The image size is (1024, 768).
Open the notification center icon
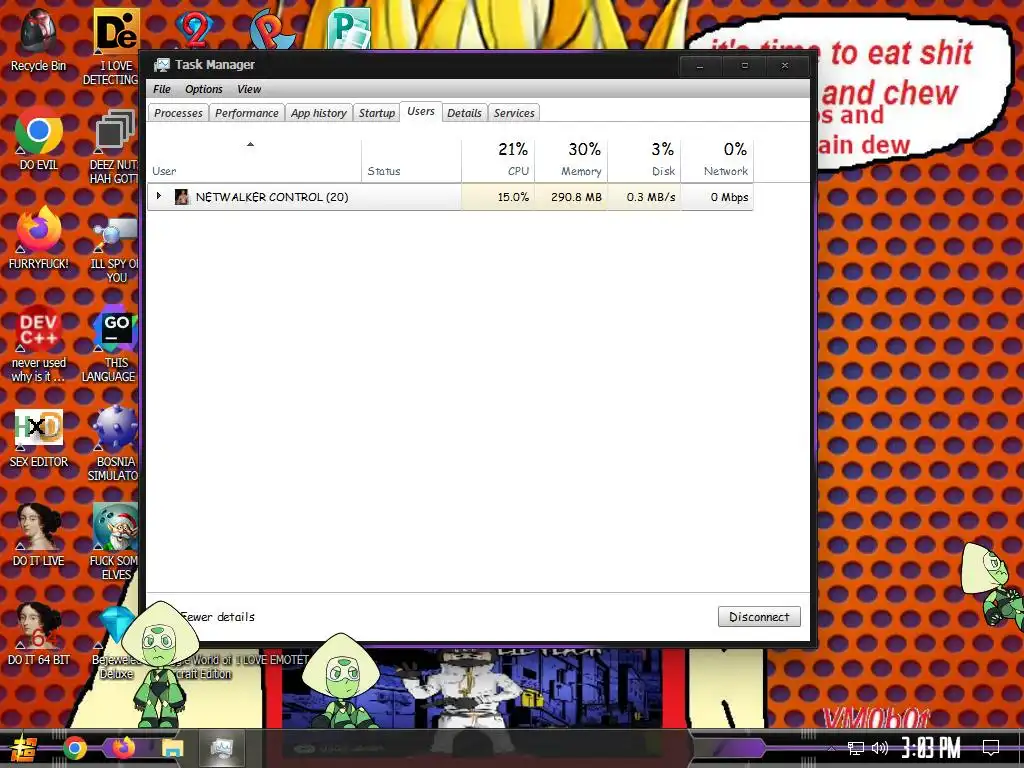[x=991, y=748]
